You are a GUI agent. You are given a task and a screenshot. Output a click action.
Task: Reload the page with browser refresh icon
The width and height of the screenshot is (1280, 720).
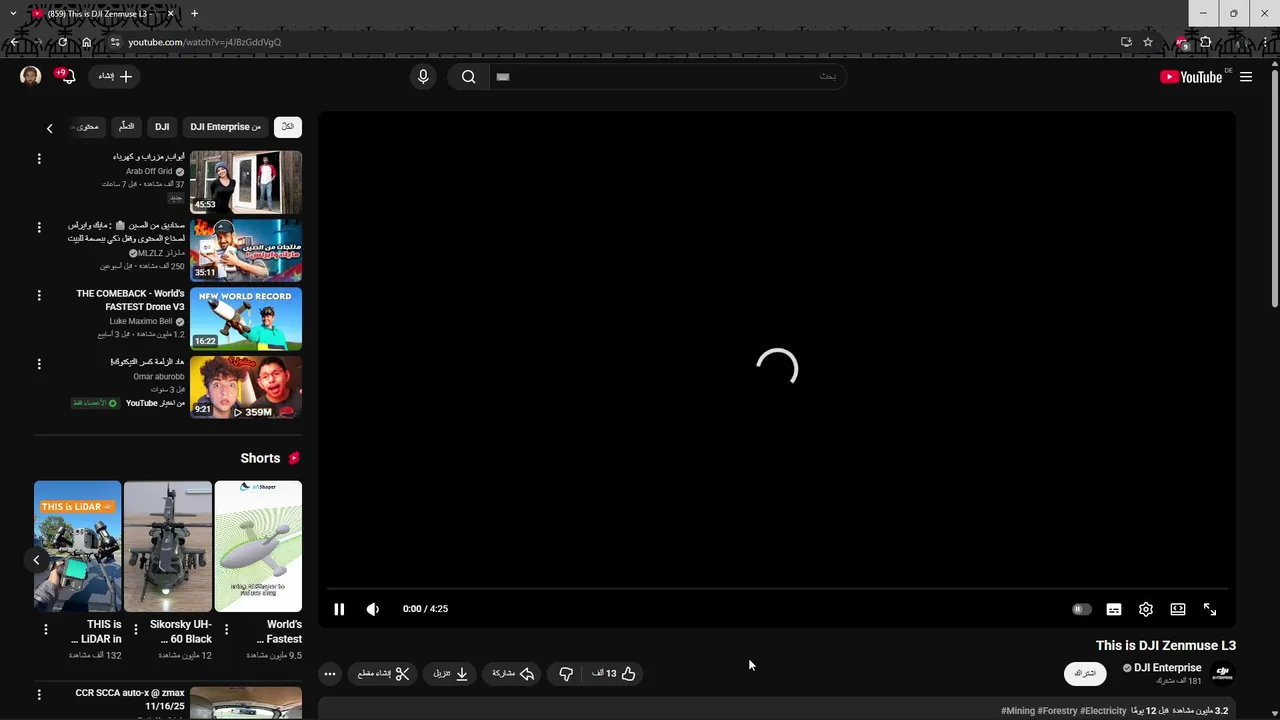click(62, 42)
